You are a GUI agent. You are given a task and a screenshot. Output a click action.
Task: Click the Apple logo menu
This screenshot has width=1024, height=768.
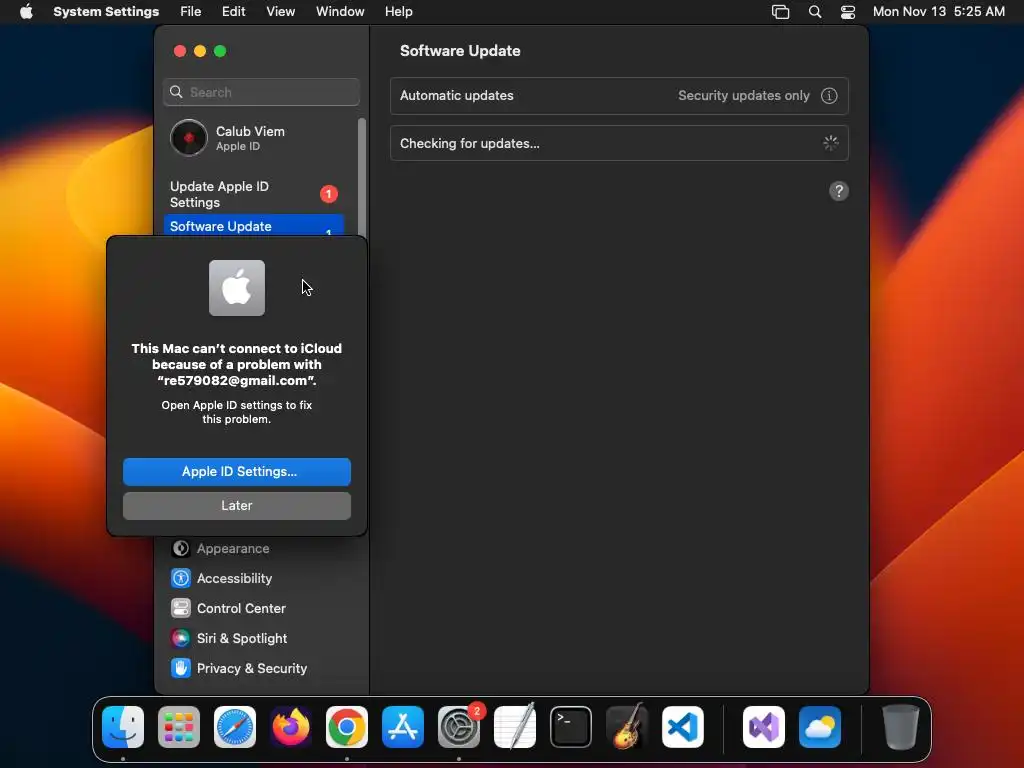pos(26,11)
